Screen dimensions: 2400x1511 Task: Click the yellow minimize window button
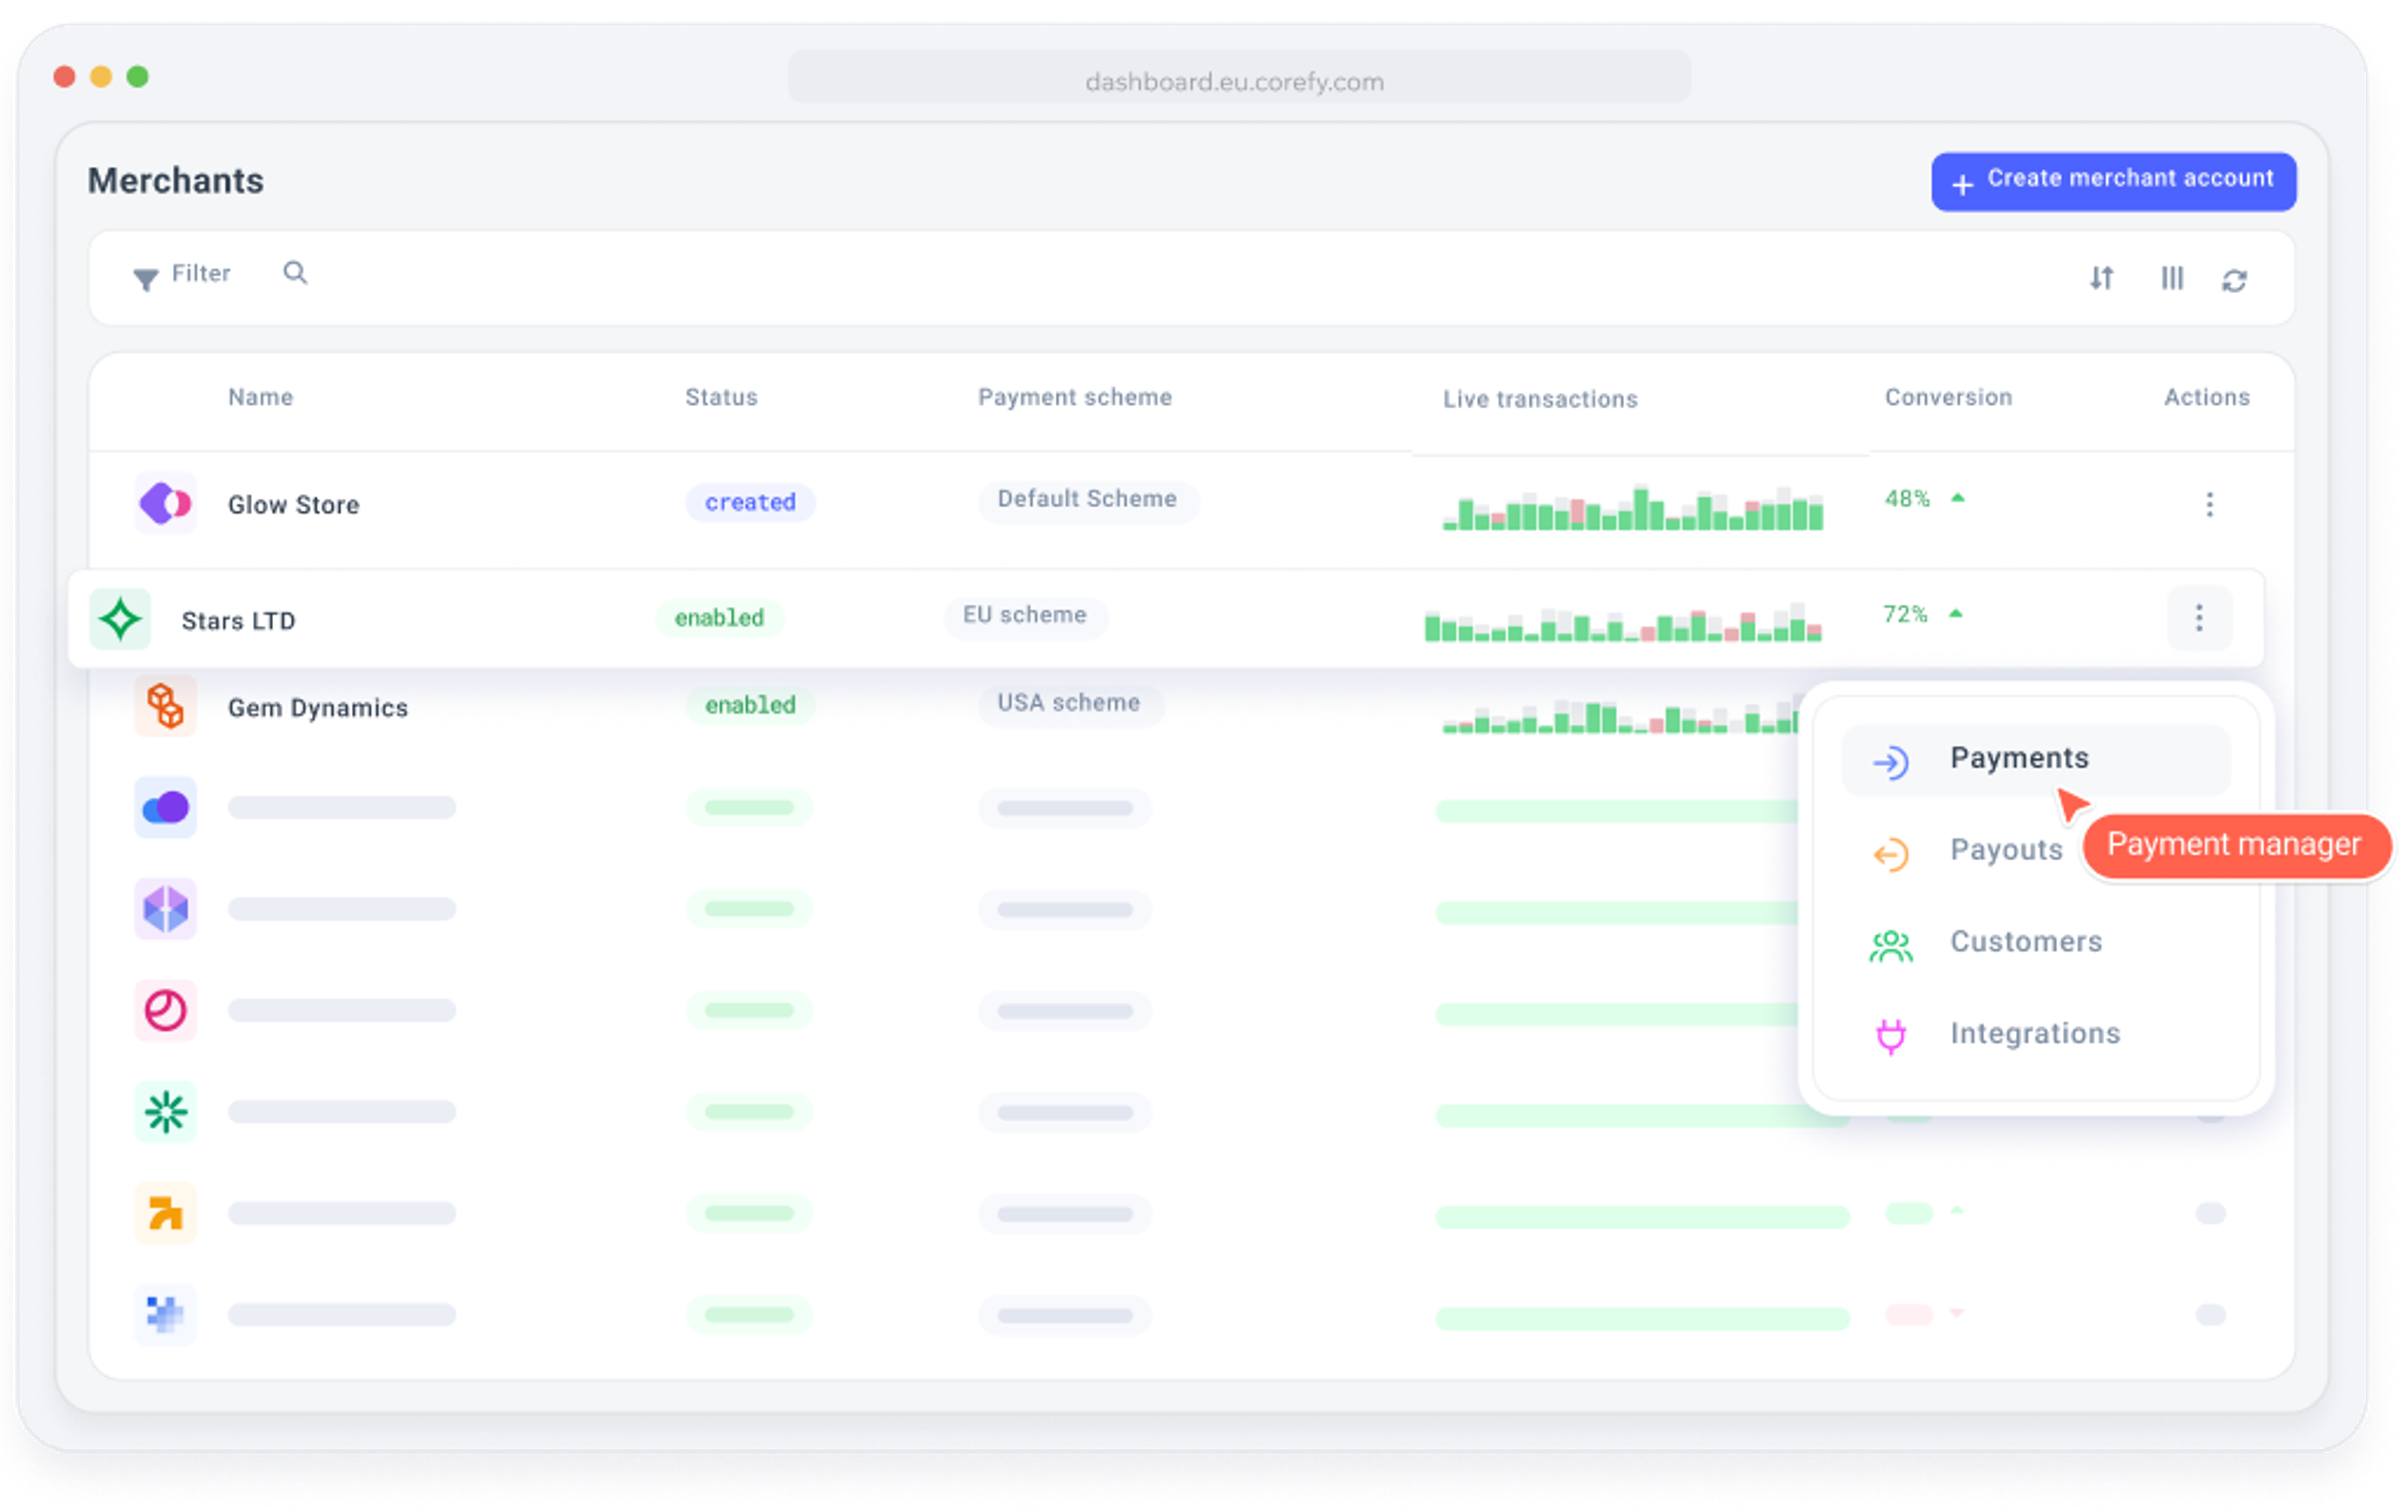pyautogui.click(x=101, y=77)
